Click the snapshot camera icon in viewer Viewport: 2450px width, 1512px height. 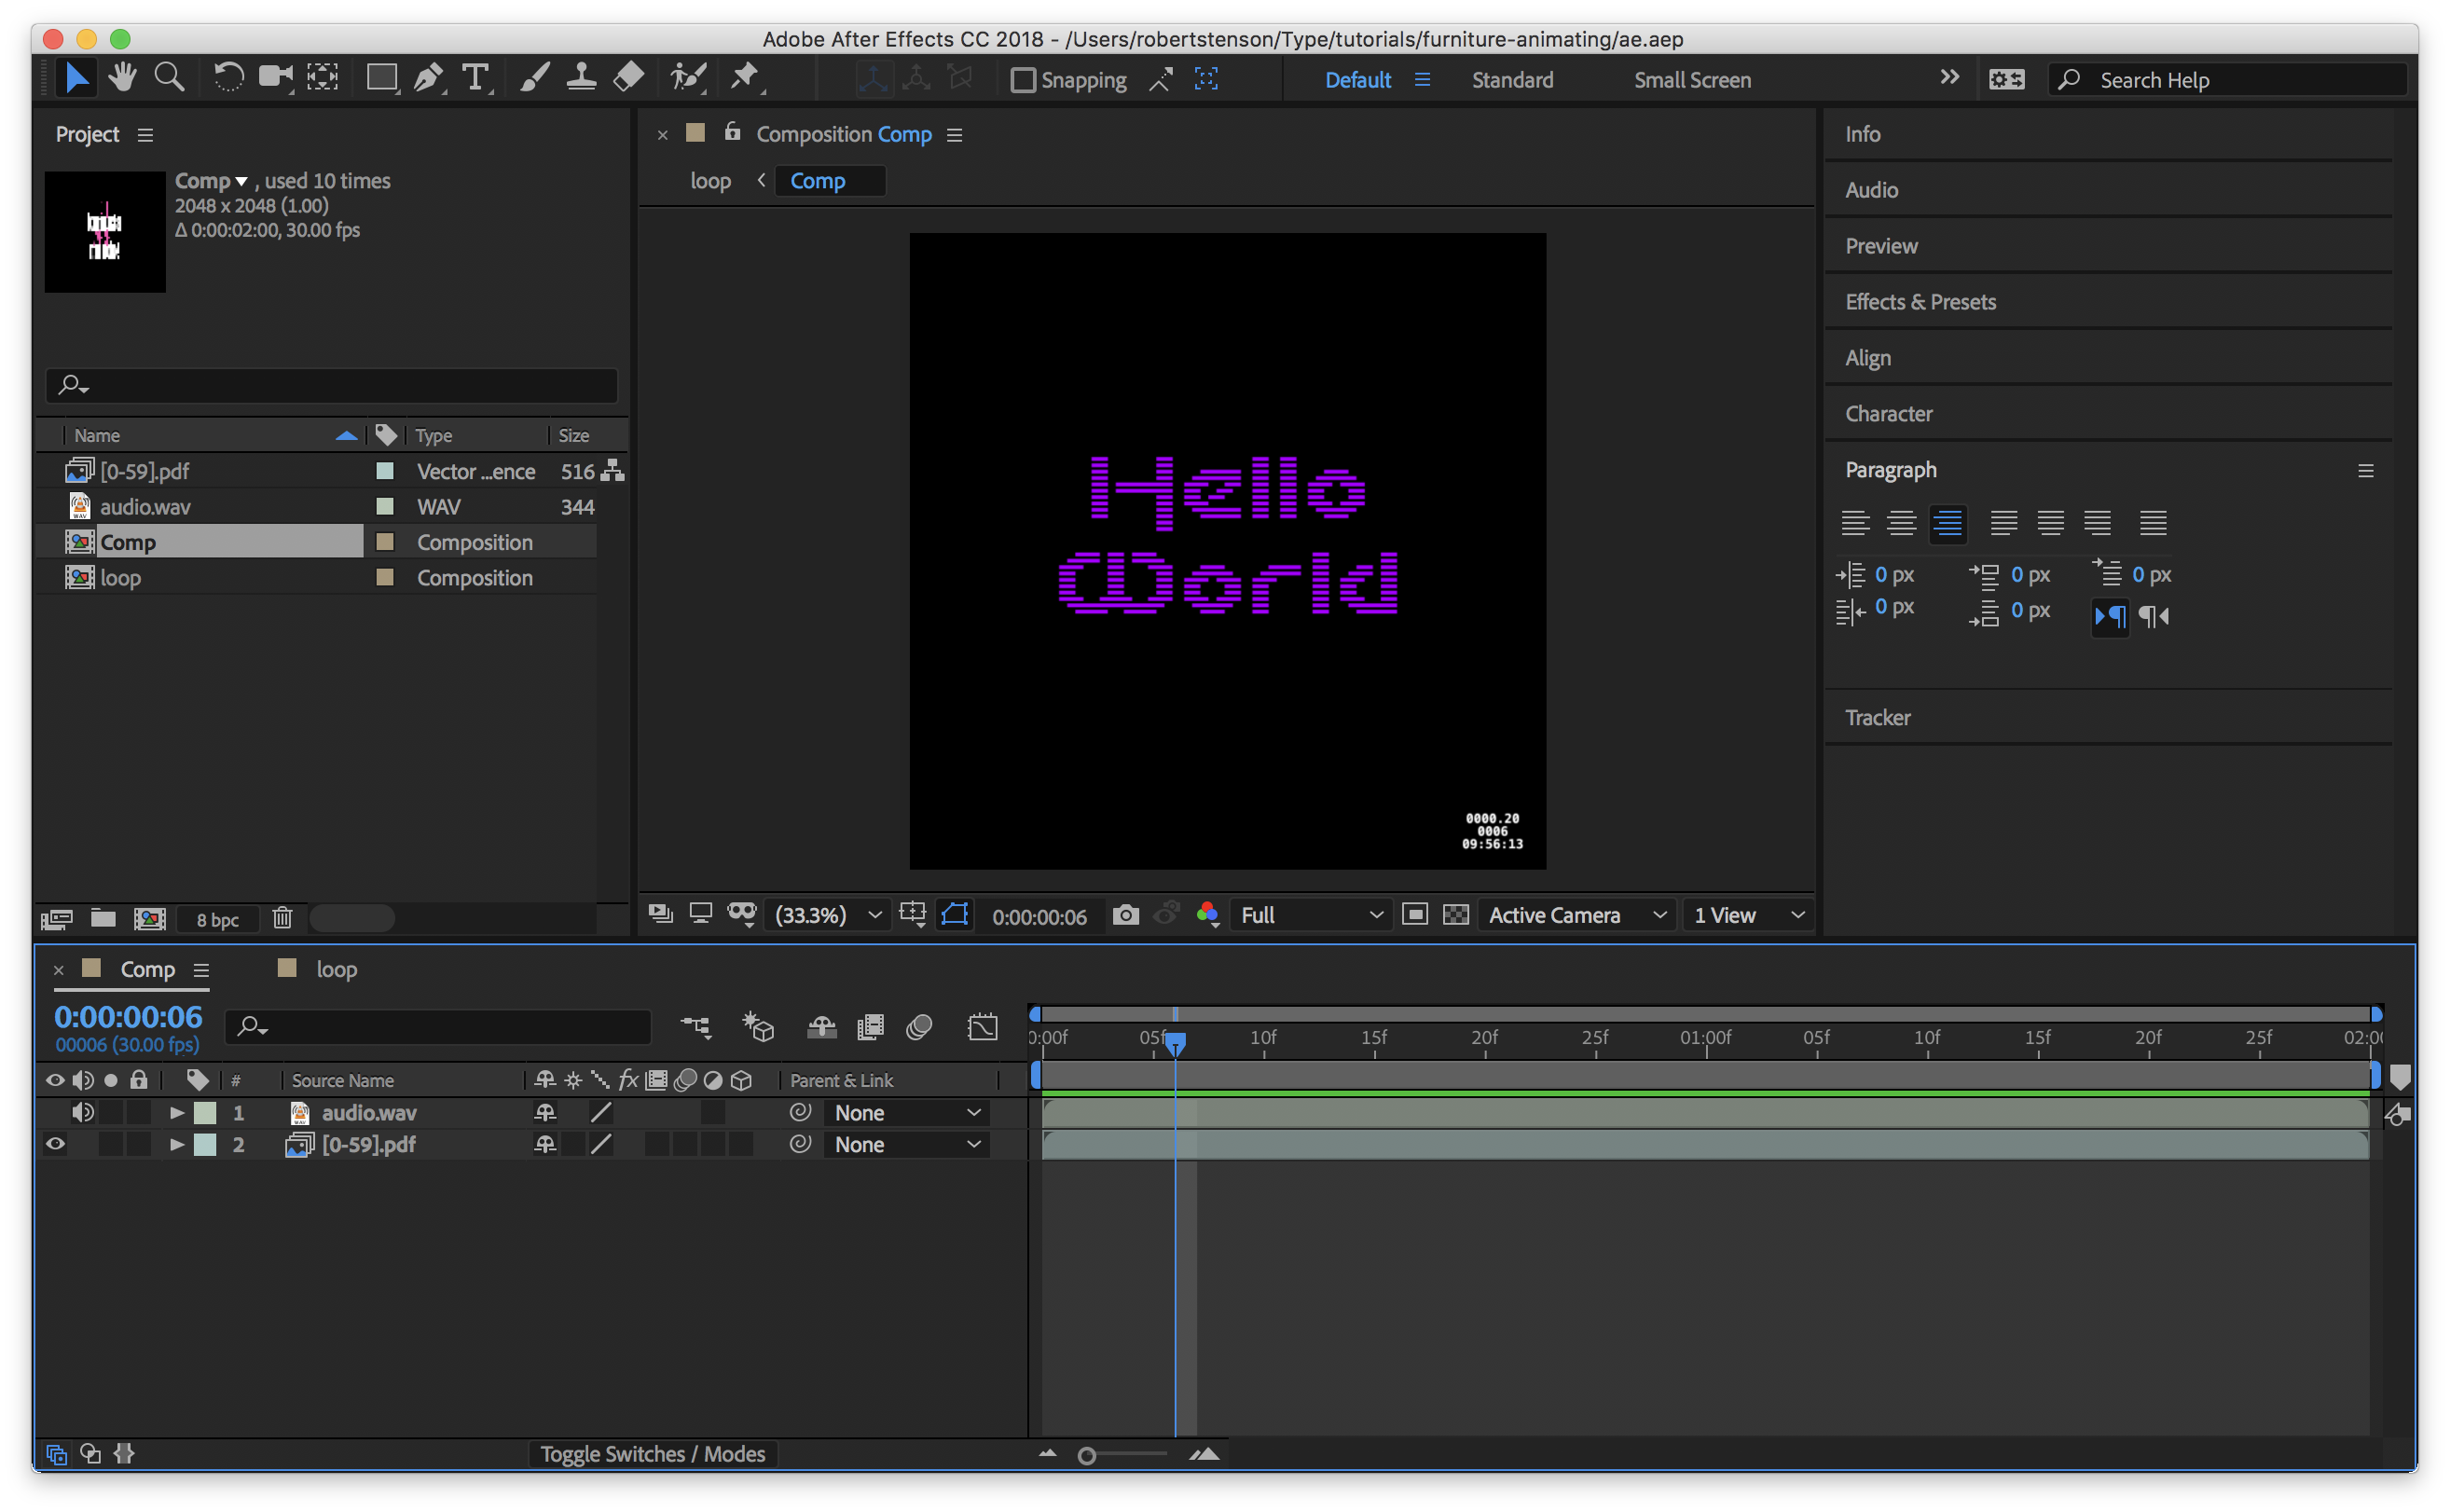pyautogui.click(x=1125, y=915)
